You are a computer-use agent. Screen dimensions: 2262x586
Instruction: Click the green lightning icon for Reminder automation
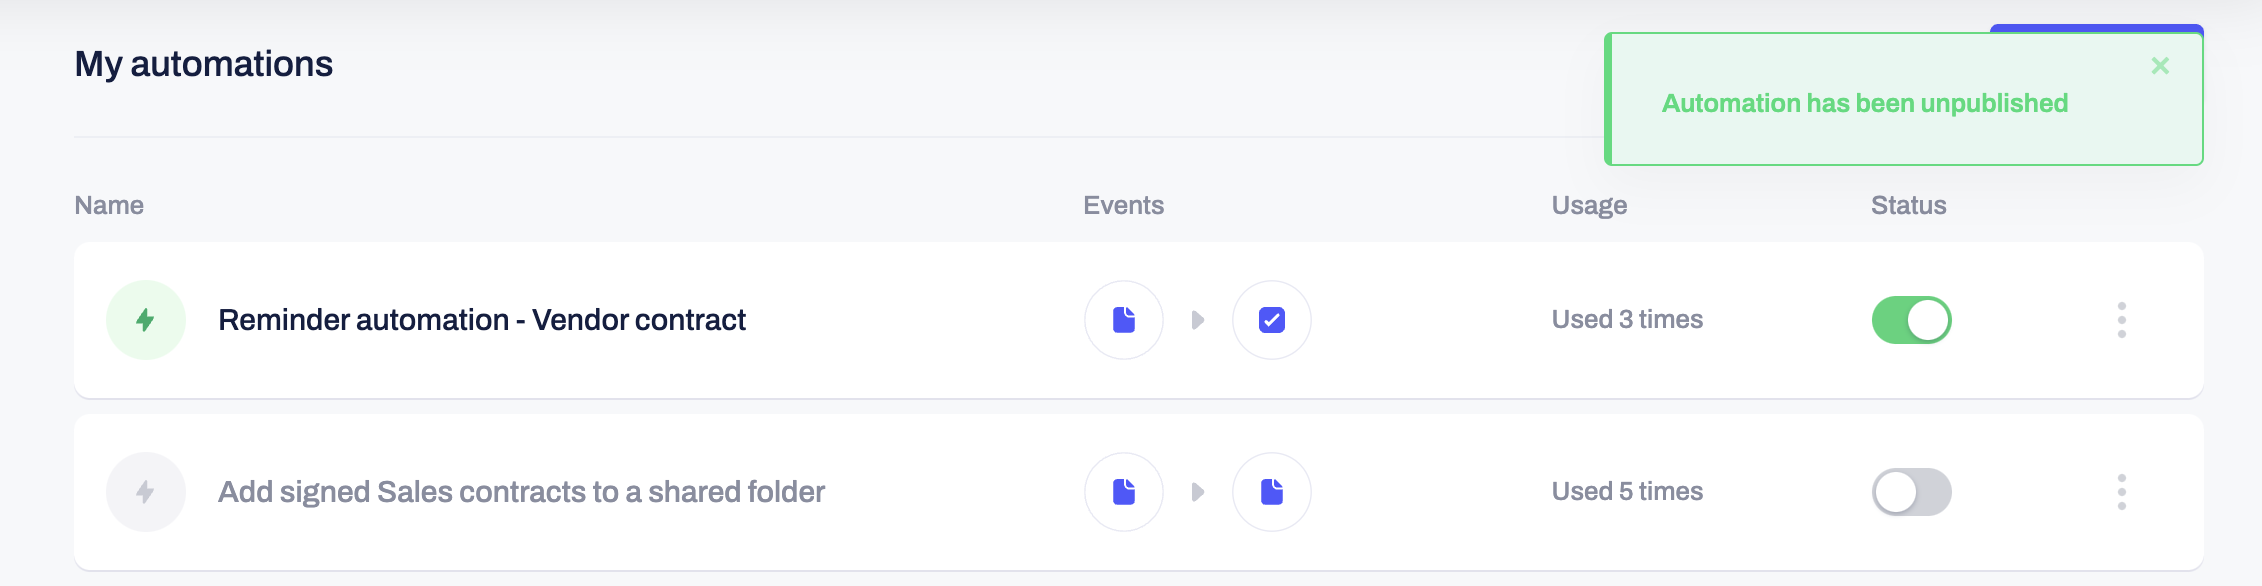[x=146, y=320]
